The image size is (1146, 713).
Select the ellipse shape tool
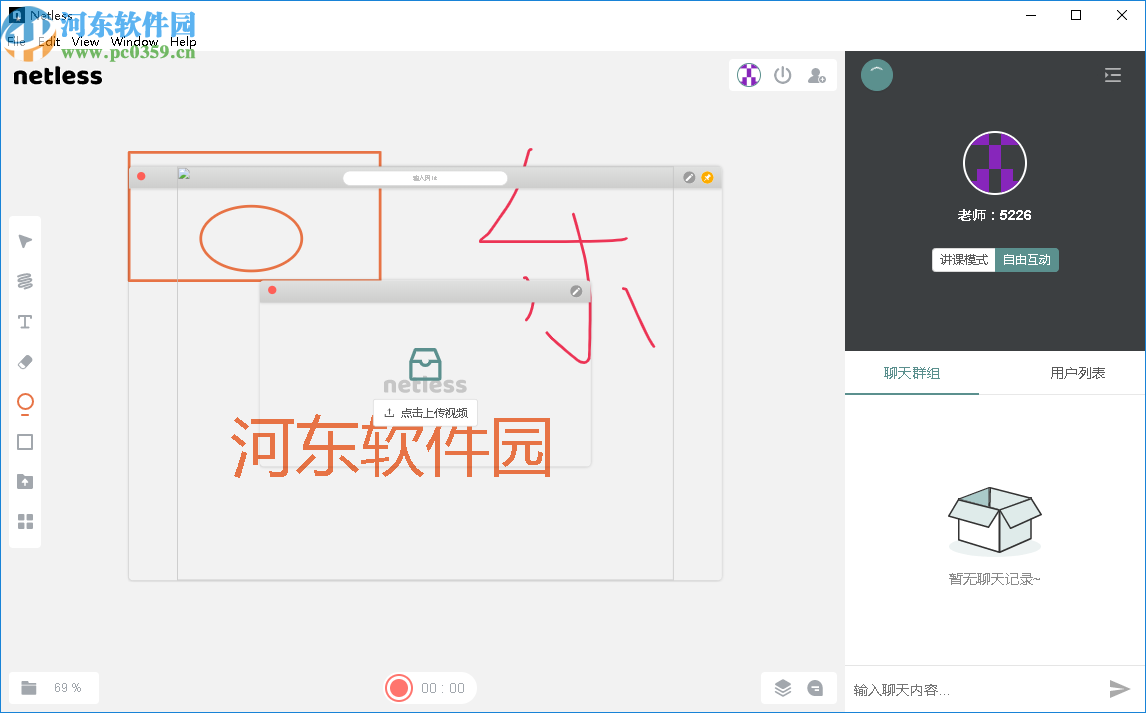click(x=25, y=402)
